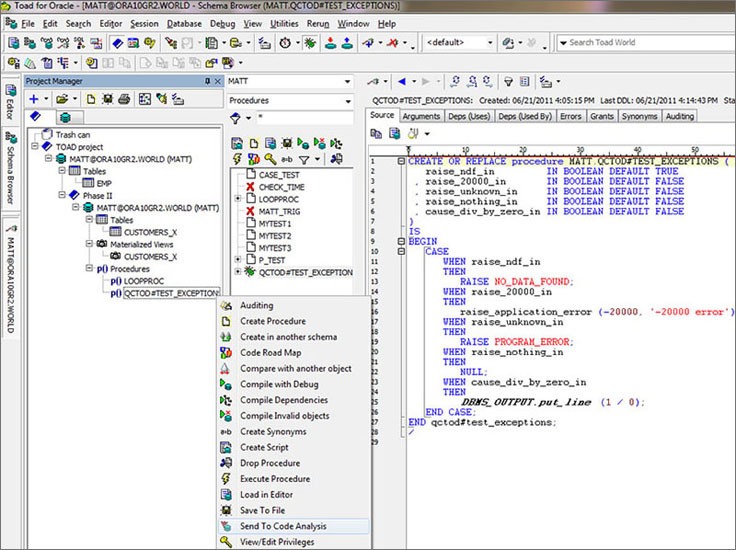736x550 pixels.
Task: Switch to the Deps (Used By) tab
Action: tap(525, 116)
